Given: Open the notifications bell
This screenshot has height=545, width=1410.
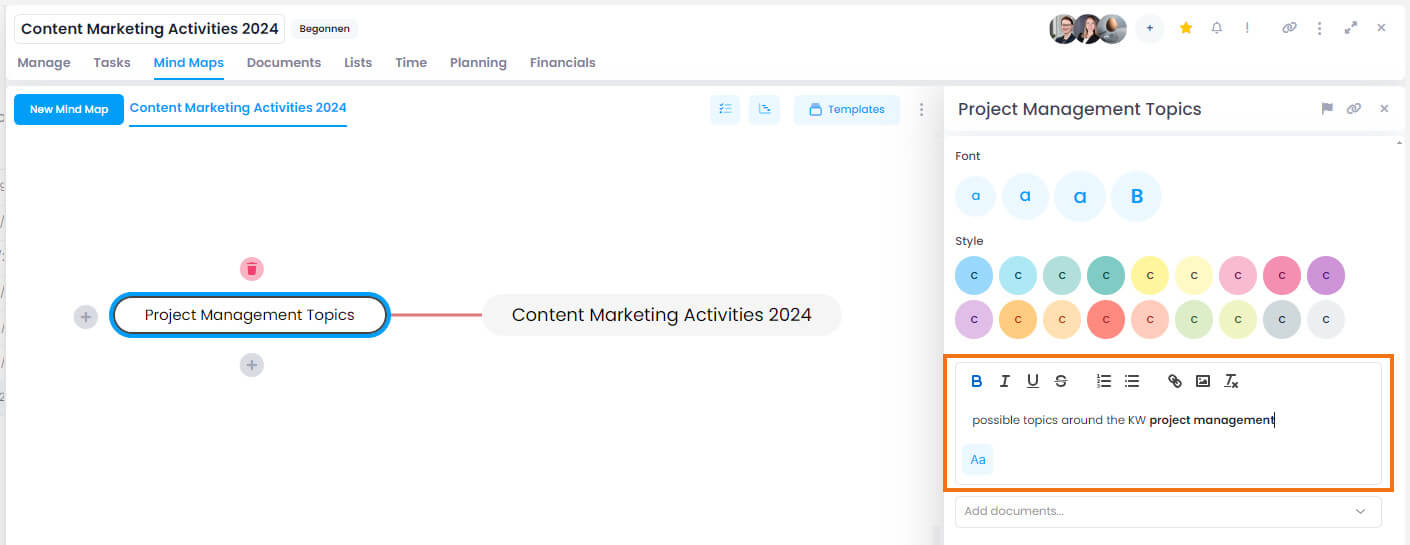Looking at the screenshot, I should point(1217,28).
